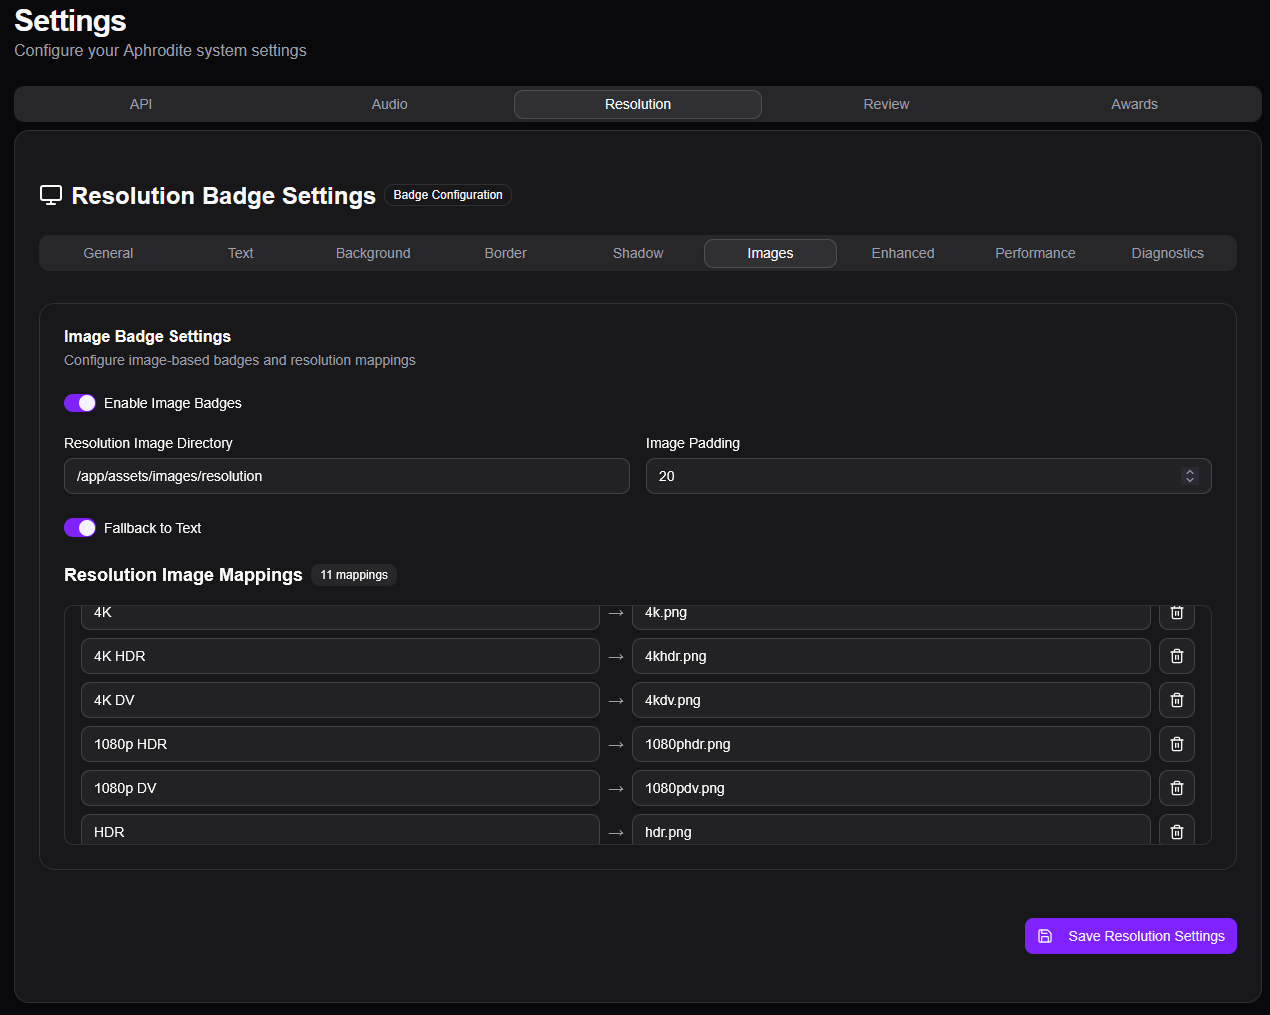Switch to the Diagnostics sub-tab
The width and height of the screenshot is (1270, 1015).
pyautogui.click(x=1168, y=253)
